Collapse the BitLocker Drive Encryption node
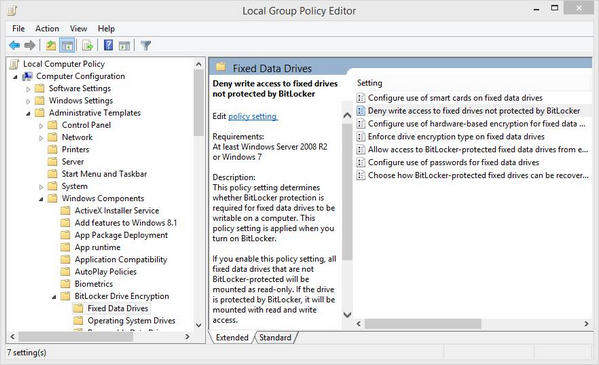The image size is (599, 365). pos(54,297)
